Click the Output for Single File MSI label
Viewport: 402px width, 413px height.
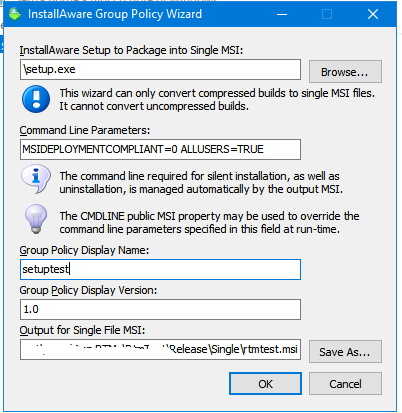coord(82,330)
